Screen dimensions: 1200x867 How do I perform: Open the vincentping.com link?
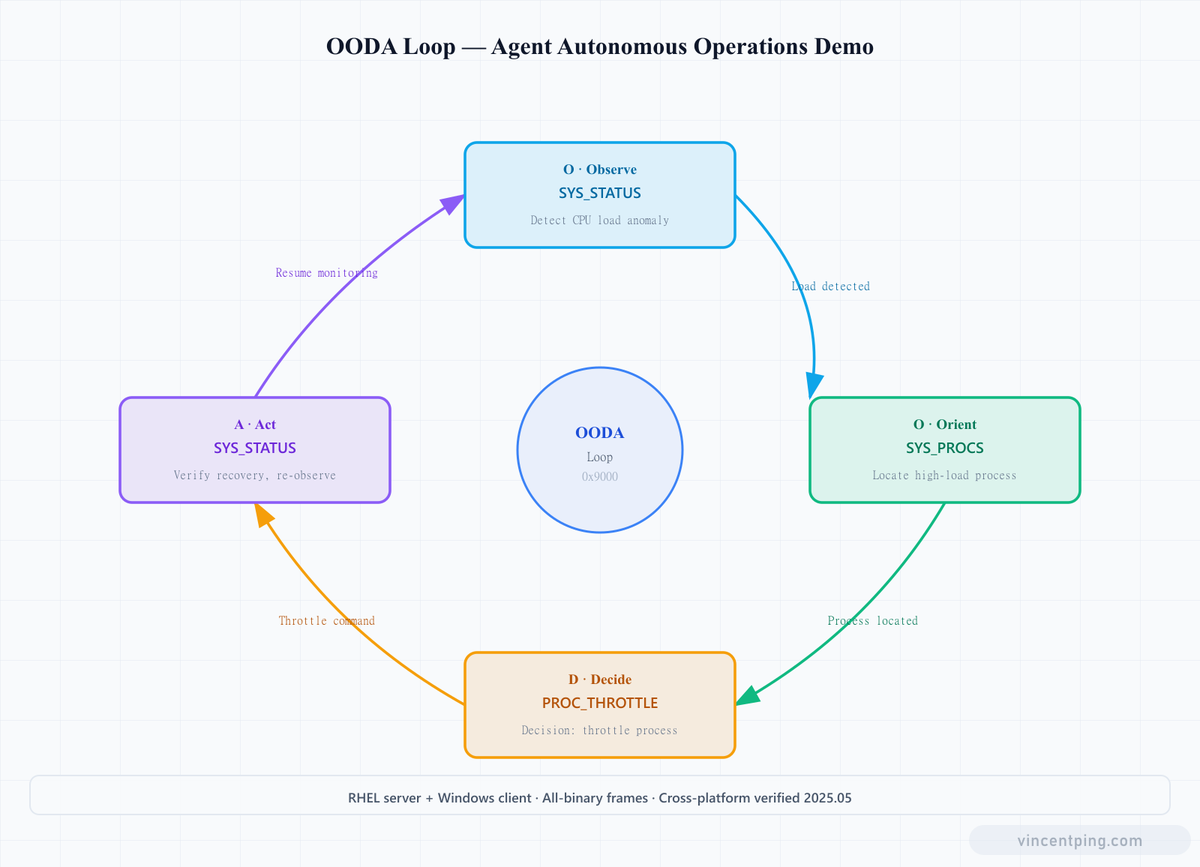click(1080, 841)
